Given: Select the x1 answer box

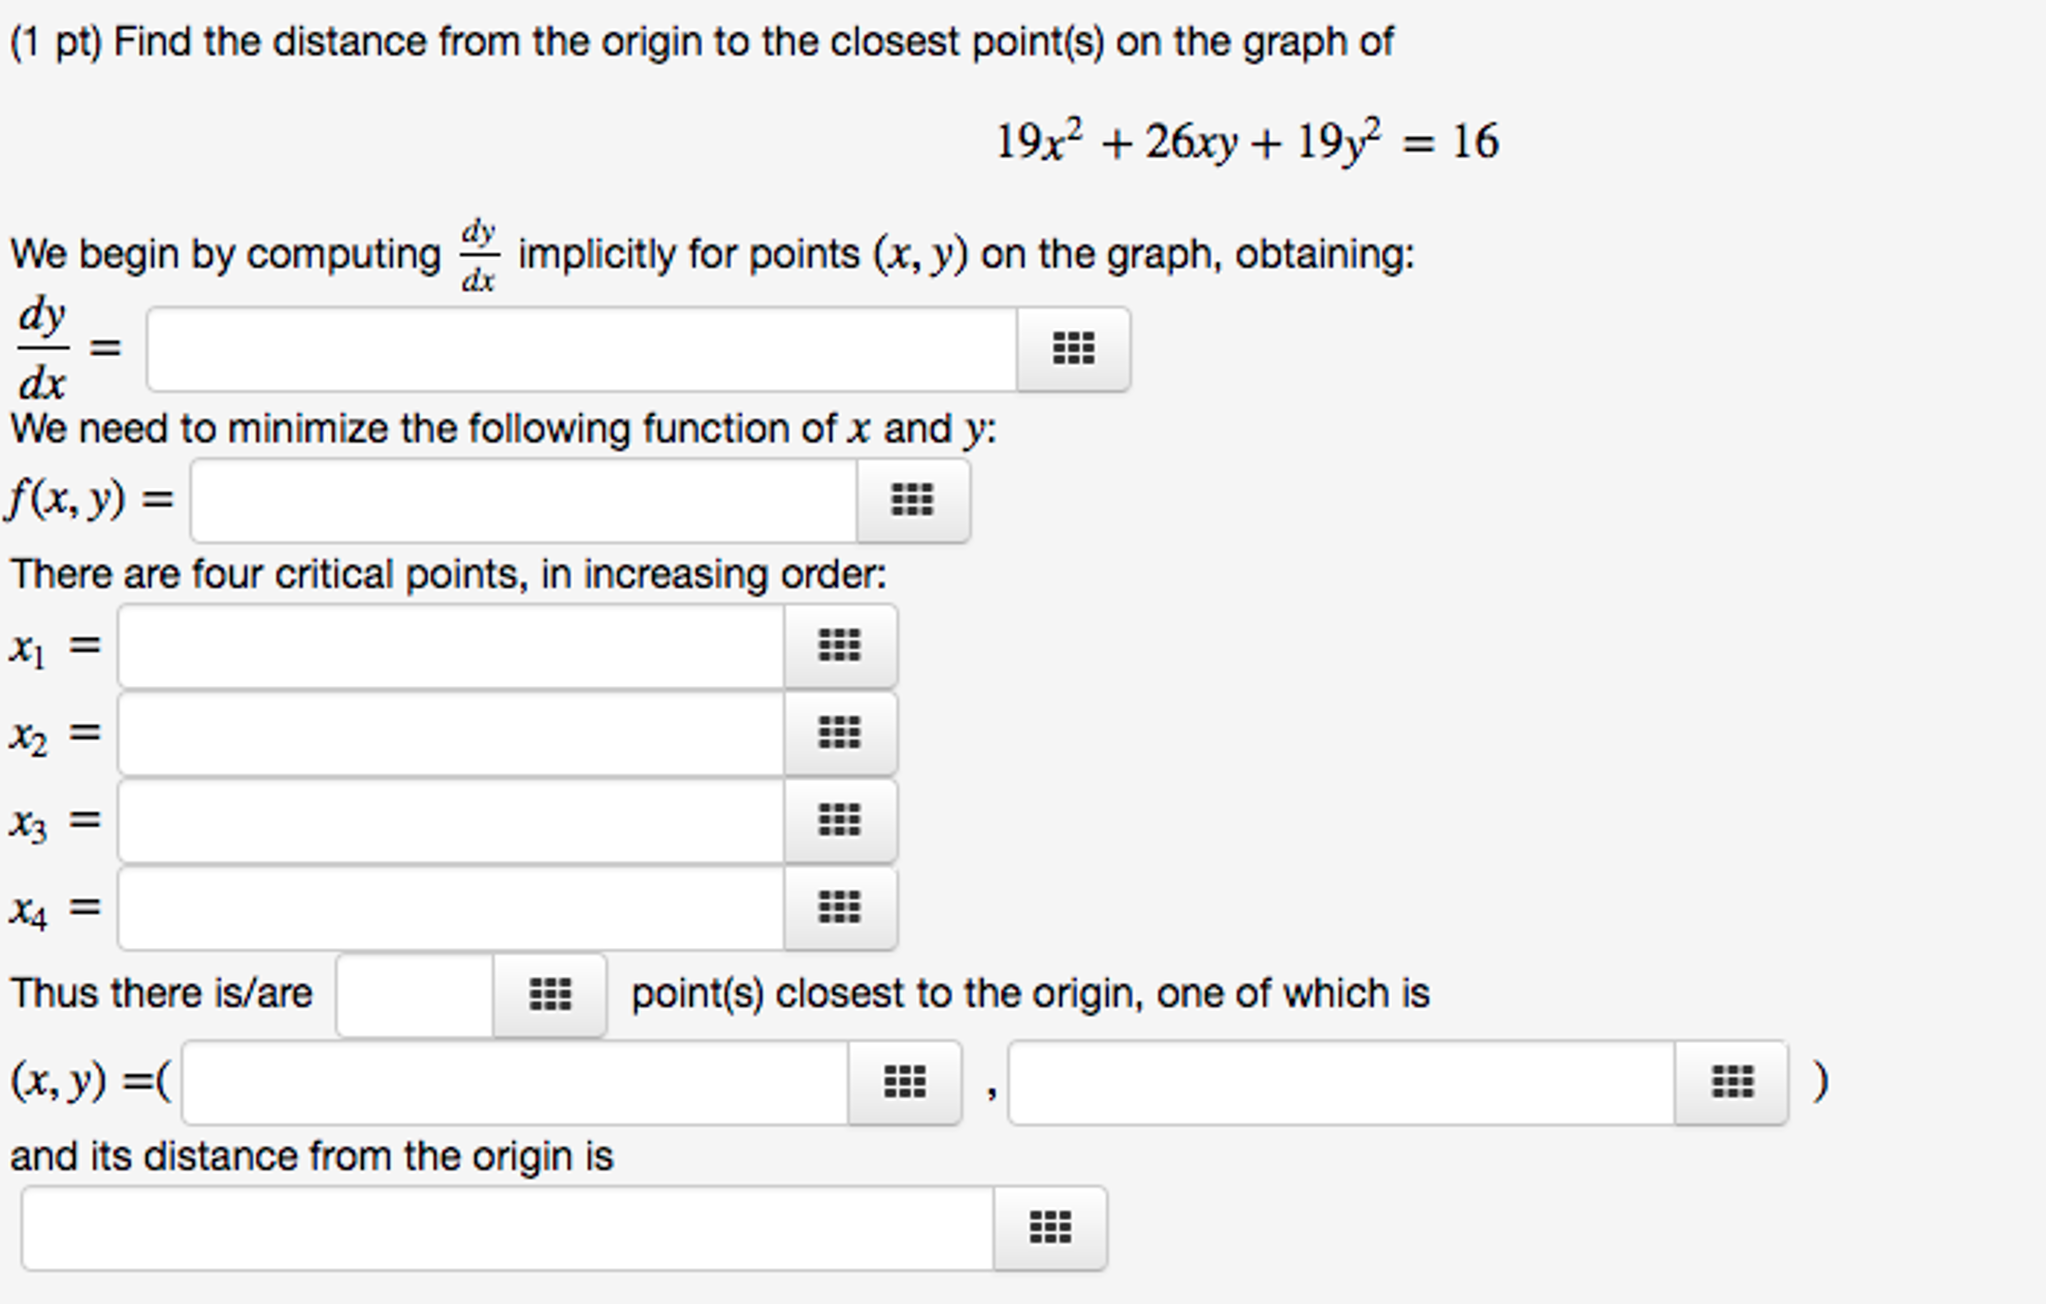Looking at the screenshot, I should (450, 646).
